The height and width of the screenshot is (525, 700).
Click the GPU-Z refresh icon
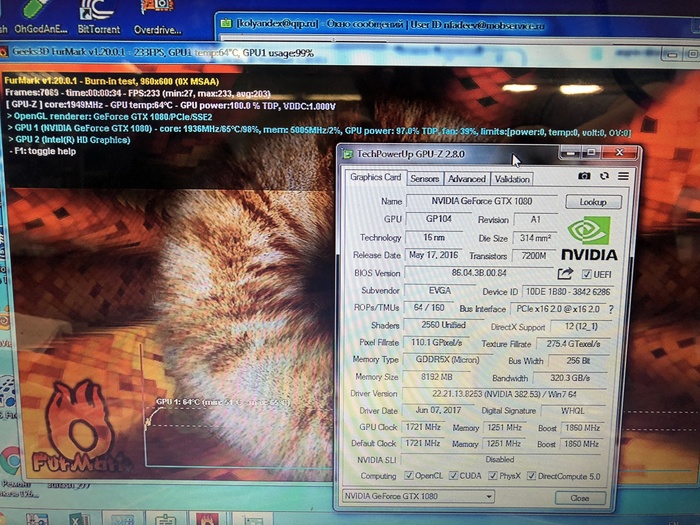tap(604, 176)
